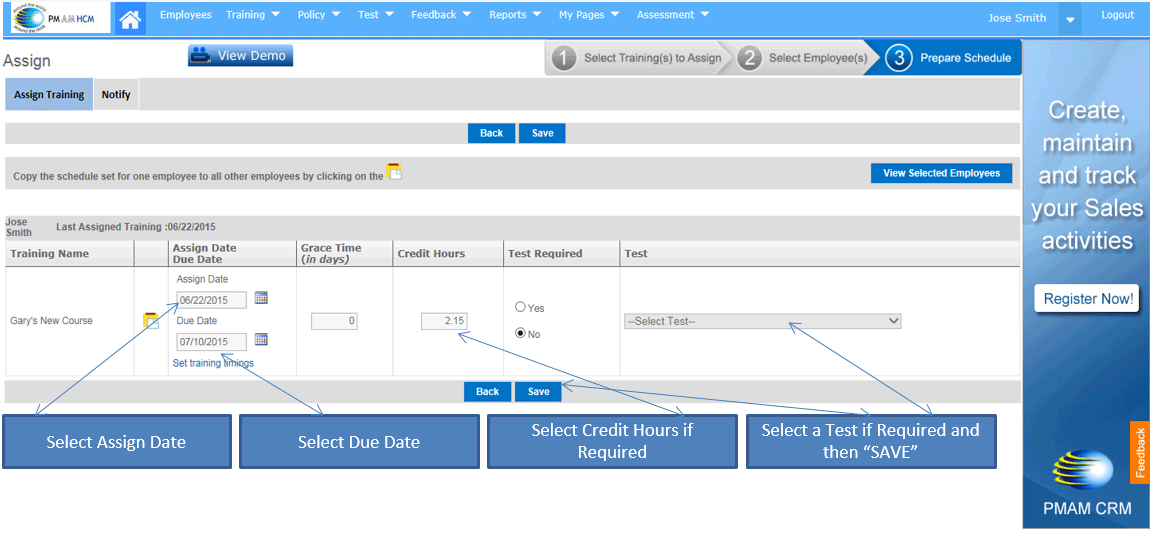Switch to the Notify tab
This screenshot has width=1153, height=536.
(116, 95)
